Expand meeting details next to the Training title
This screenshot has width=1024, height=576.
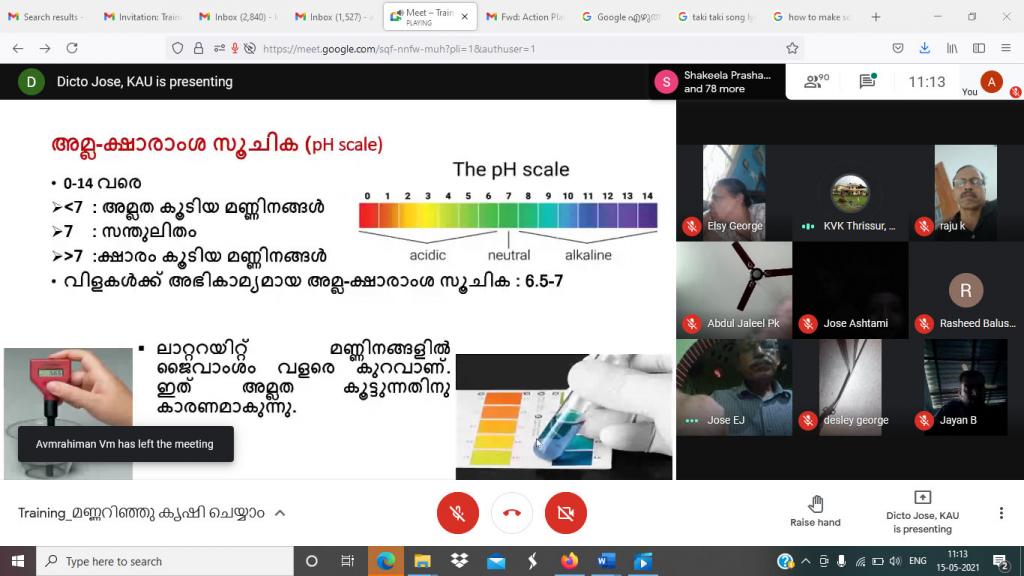pyautogui.click(x=280, y=513)
